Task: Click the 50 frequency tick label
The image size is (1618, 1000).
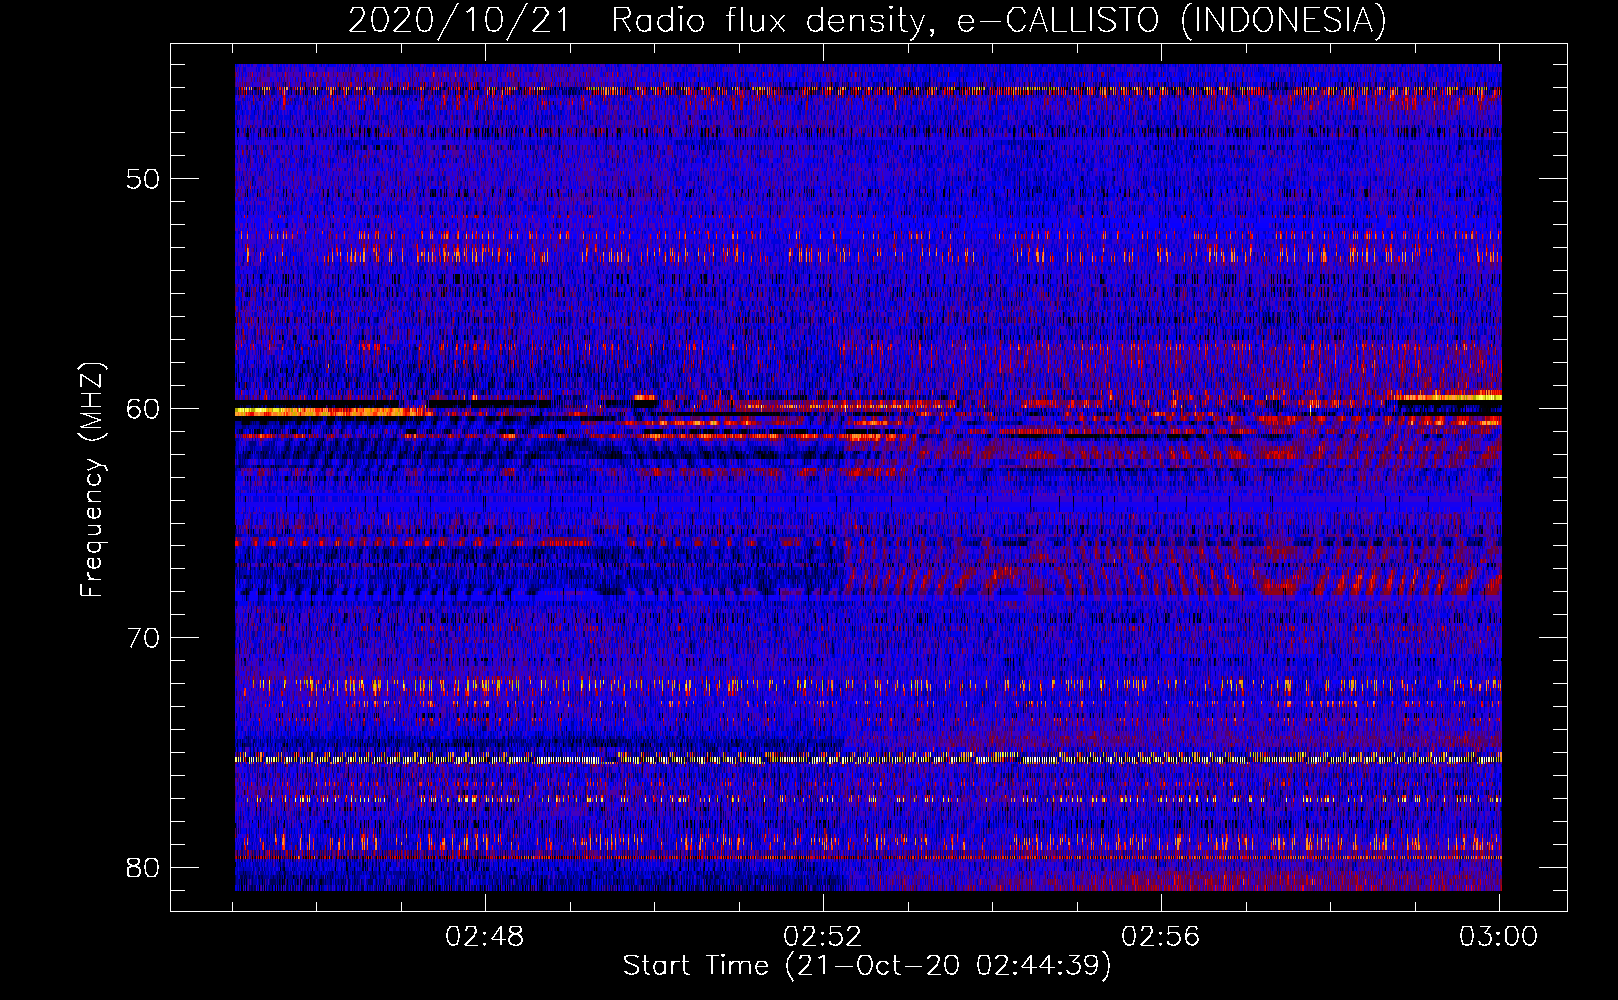Action: 144,179
